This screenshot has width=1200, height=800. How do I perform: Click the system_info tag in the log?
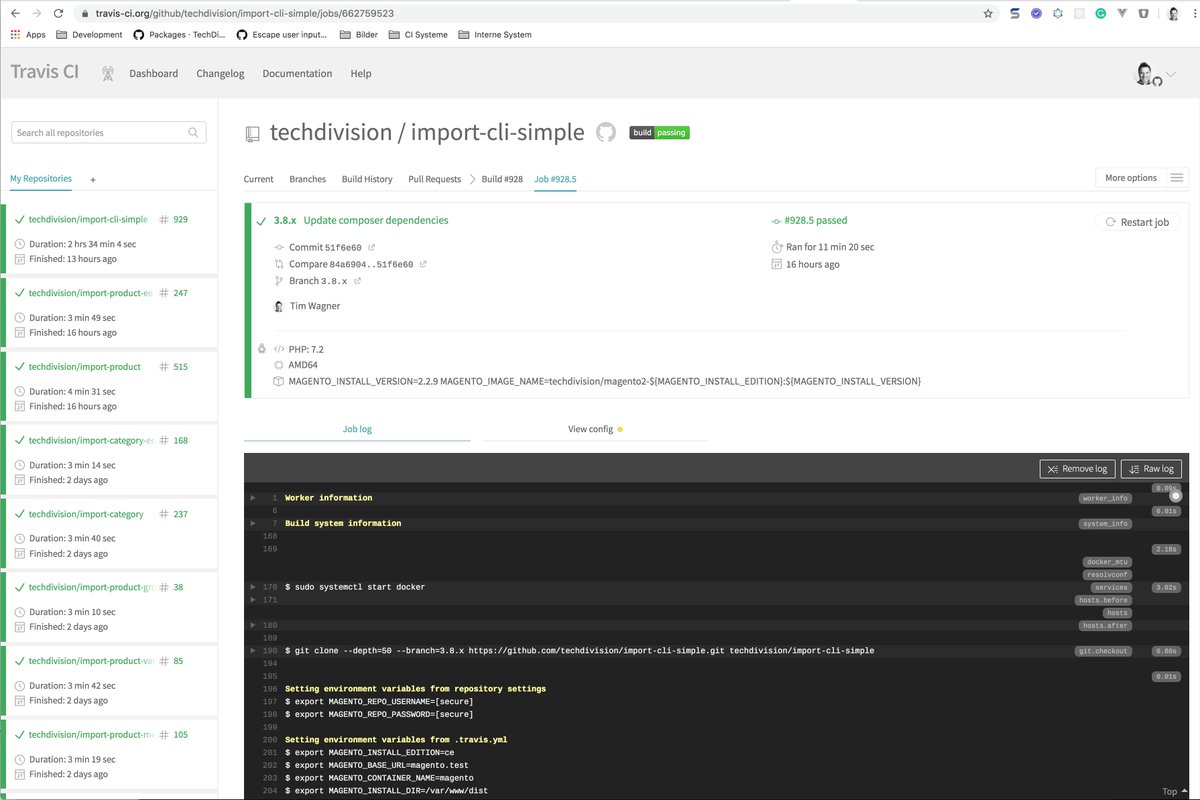[x=1105, y=524]
